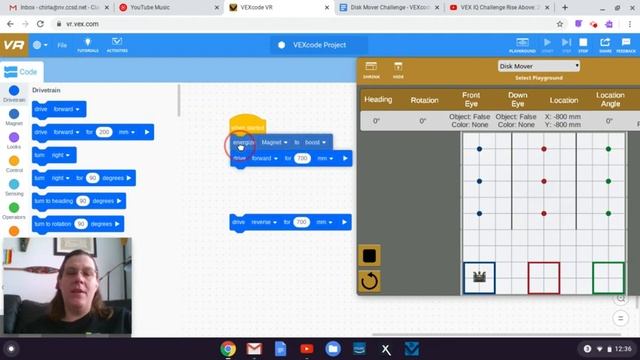Click the 90 degrees field in turn-for block
640x360 pixels.
tap(93, 178)
